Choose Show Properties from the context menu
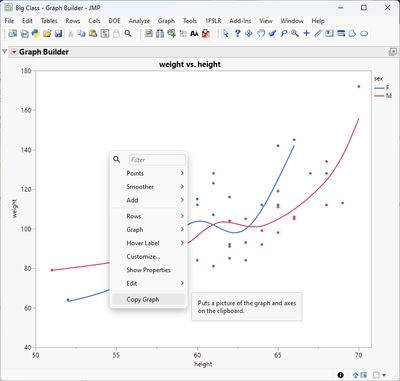 tap(149, 270)
